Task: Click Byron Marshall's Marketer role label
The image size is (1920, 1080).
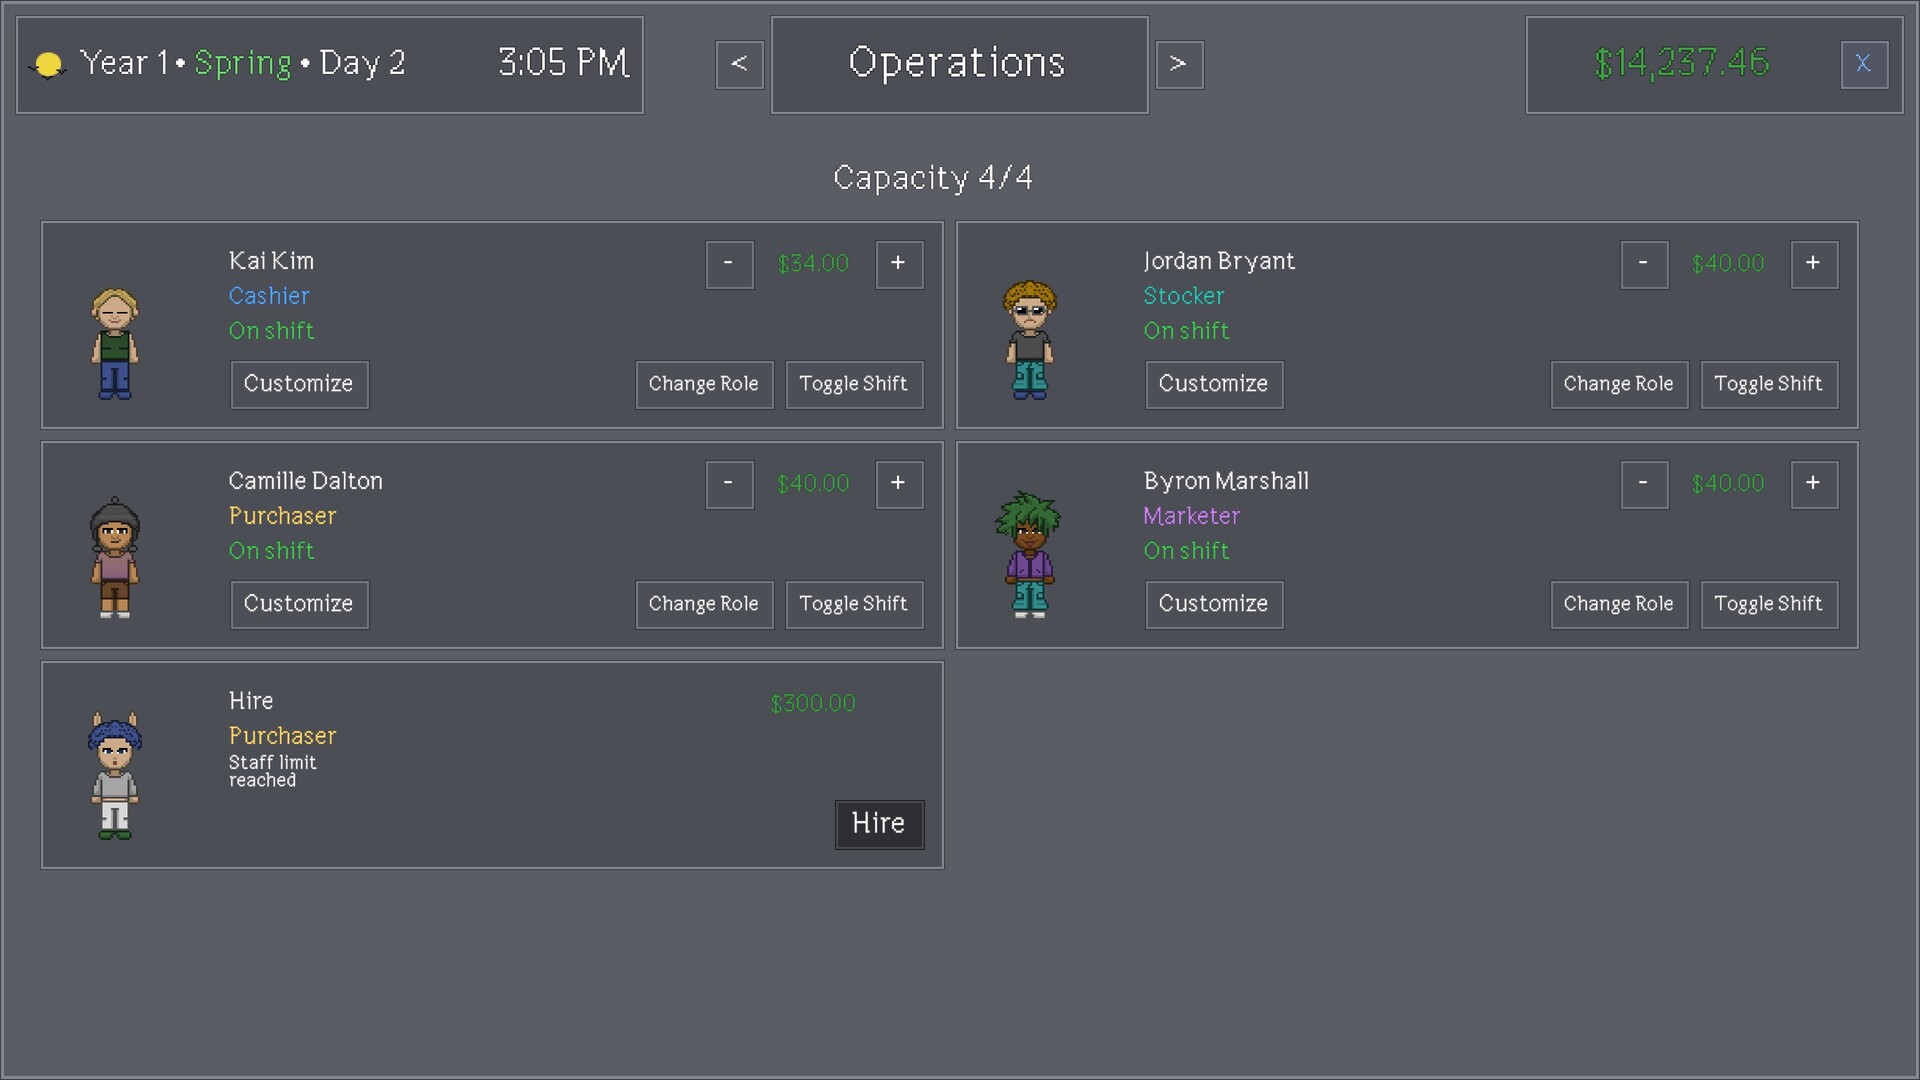Action: [1192, 516]
